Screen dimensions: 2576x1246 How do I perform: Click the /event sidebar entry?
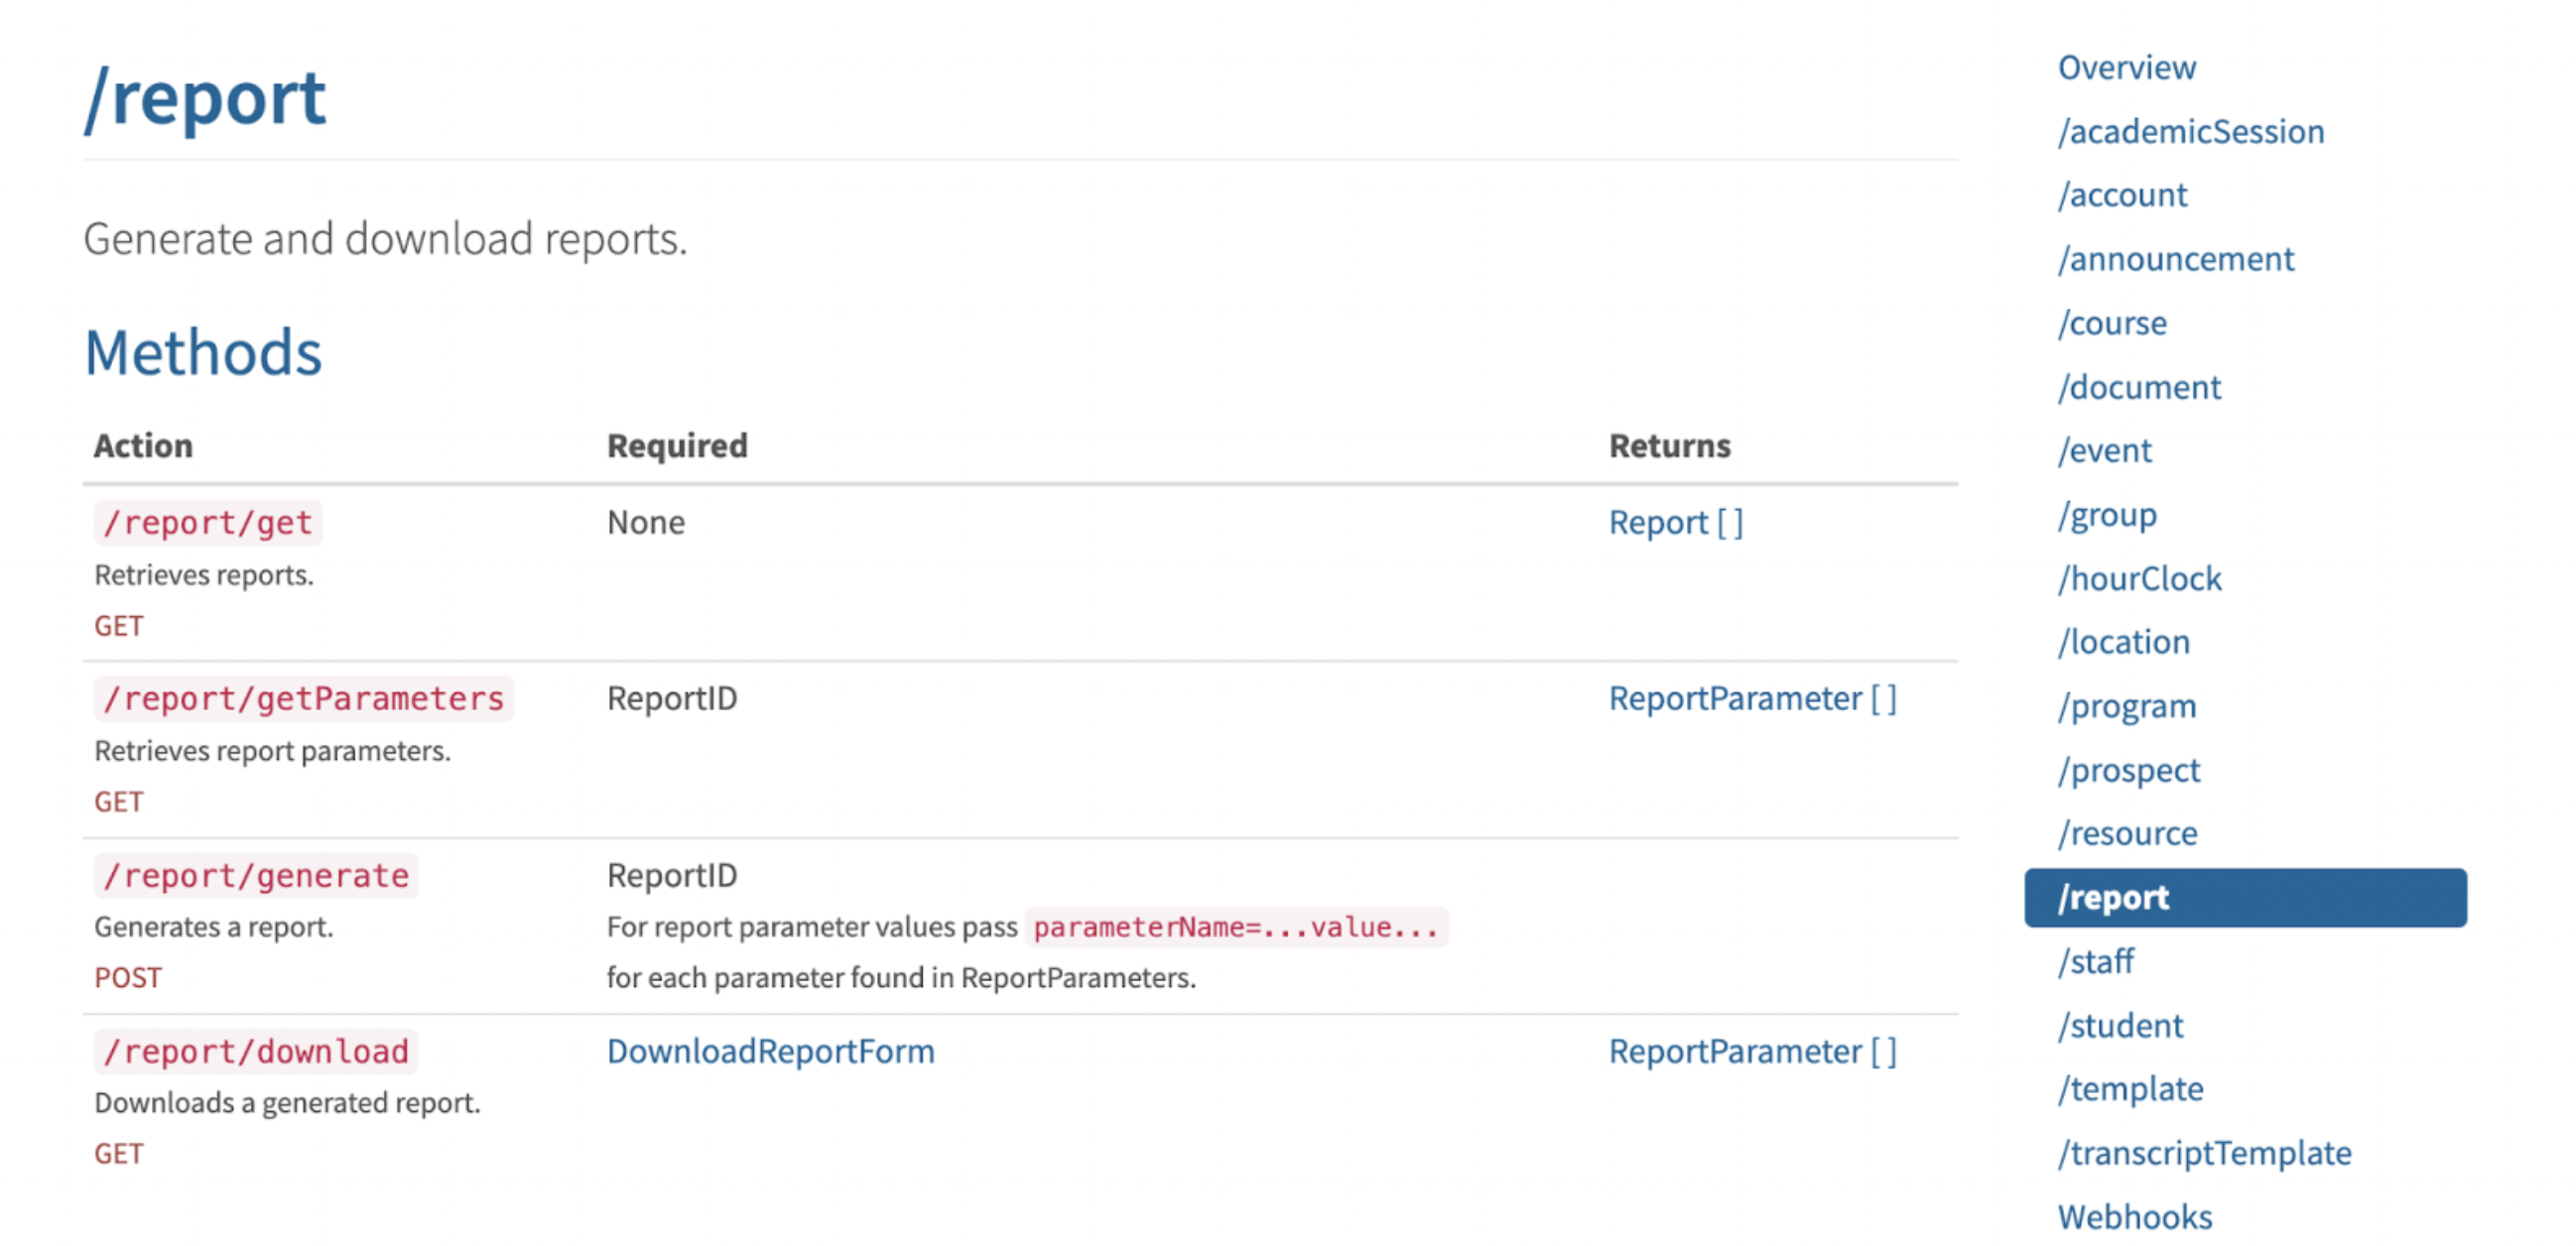point(2104,451)
